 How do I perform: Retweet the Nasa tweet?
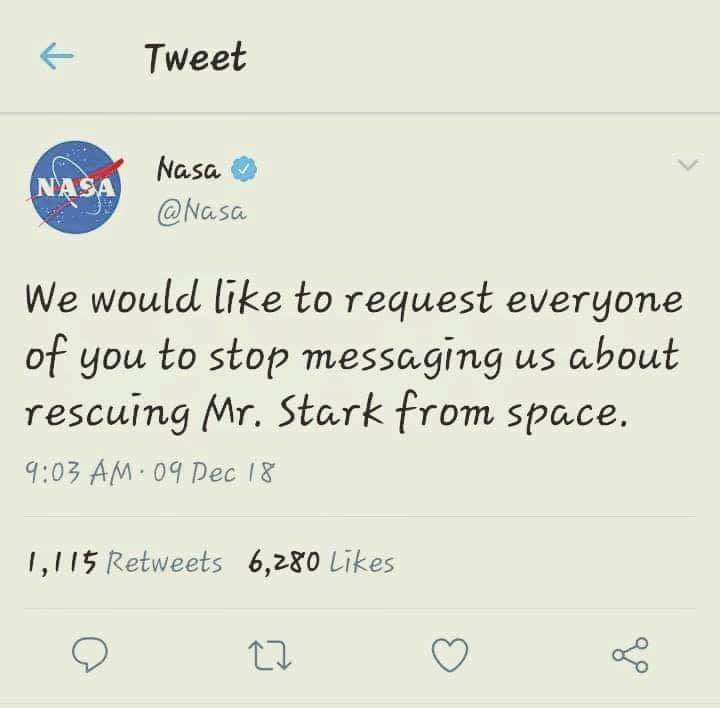click(x=270, y=655)
